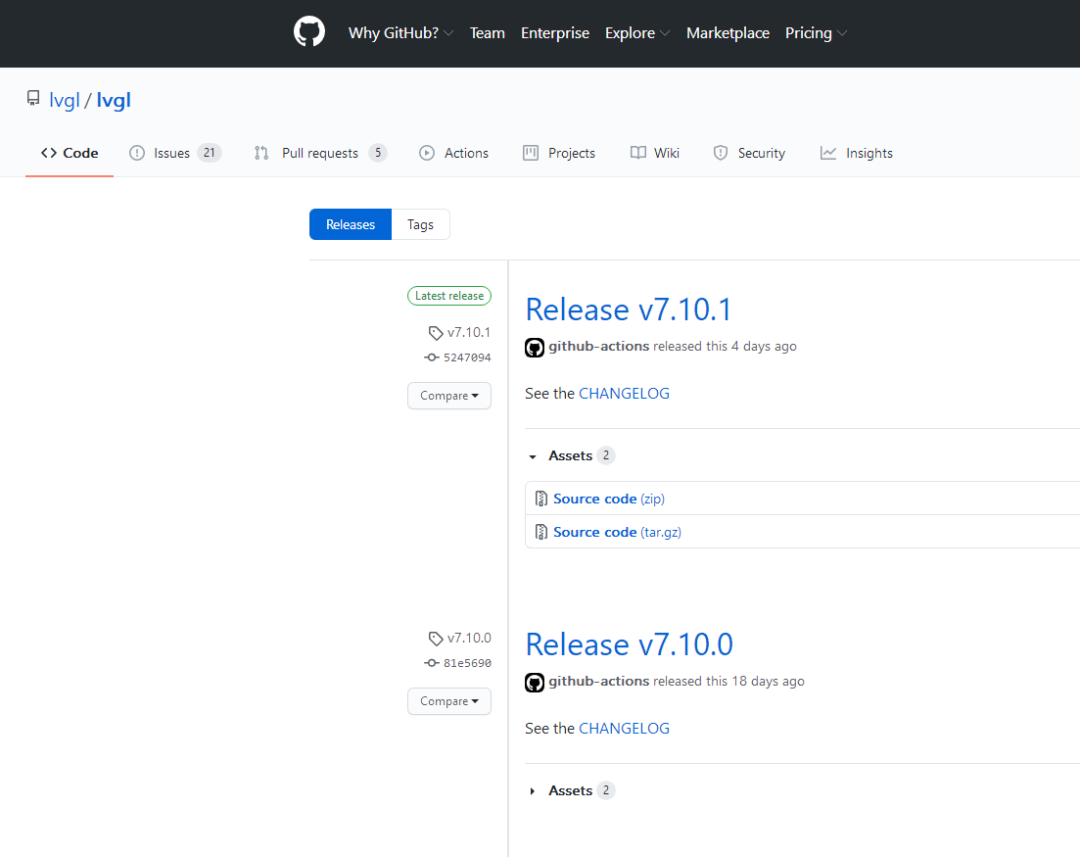The width and height of the screenshot is (1080, 857).
Task: Open the Compare dropdown for v7.10.0
Action: (x=449, y=701)
